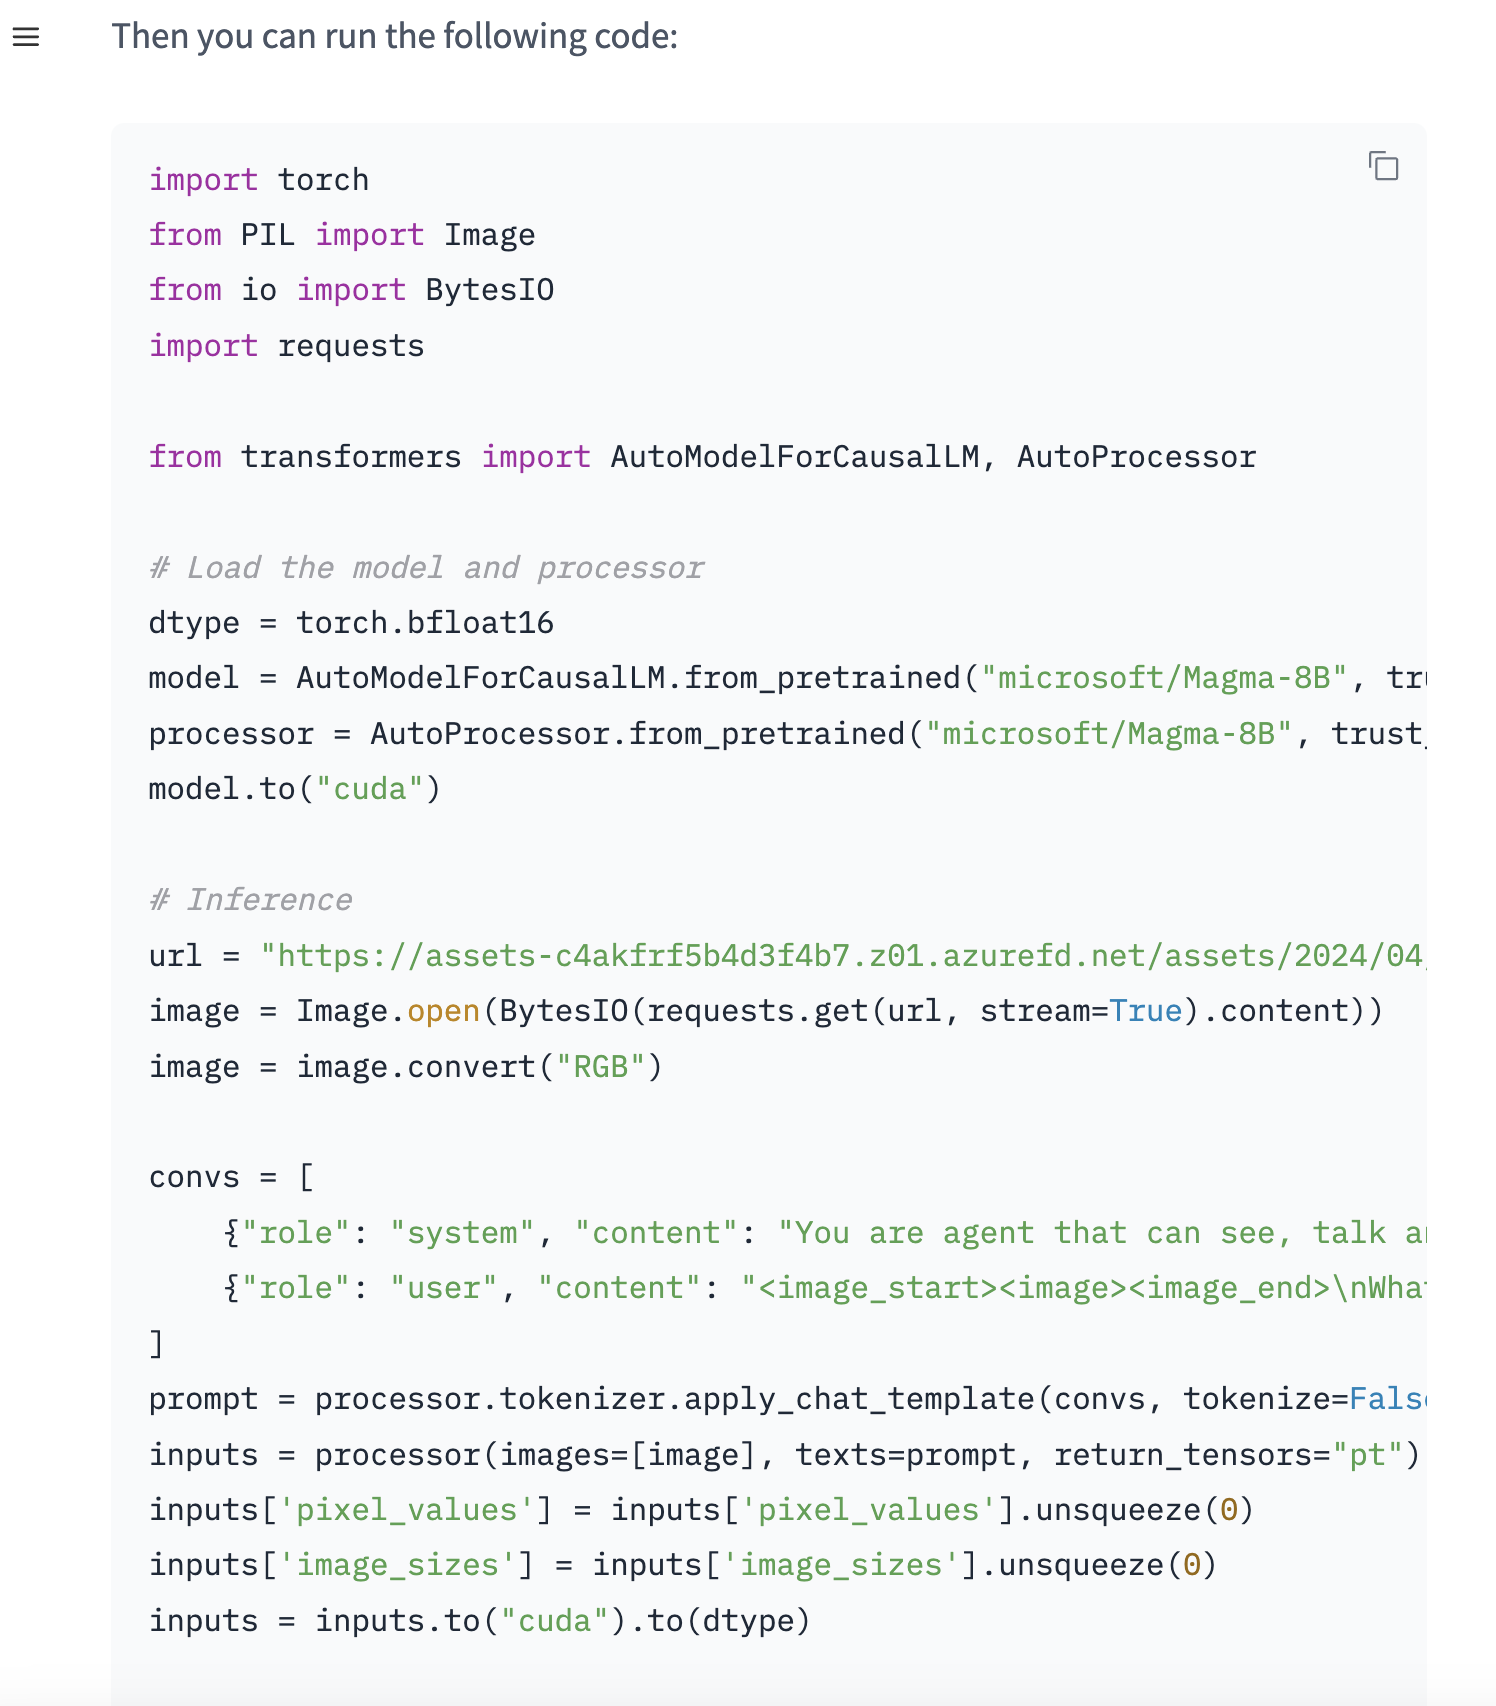
Task: Click the "import requests" line
Action: (x=286, y=346)
